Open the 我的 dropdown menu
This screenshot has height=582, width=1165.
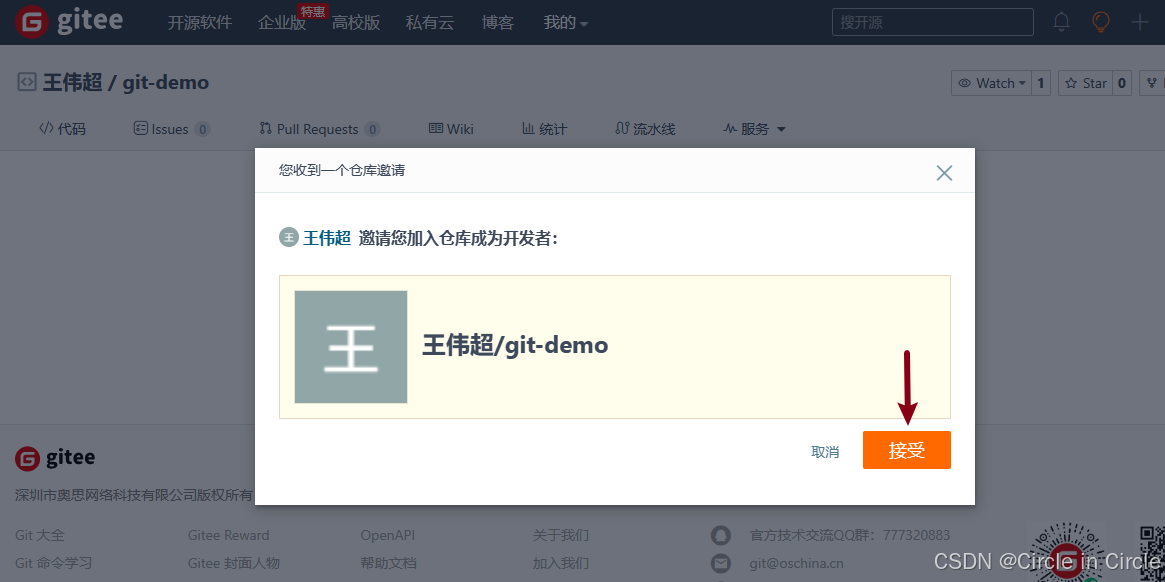coord(565,22)
